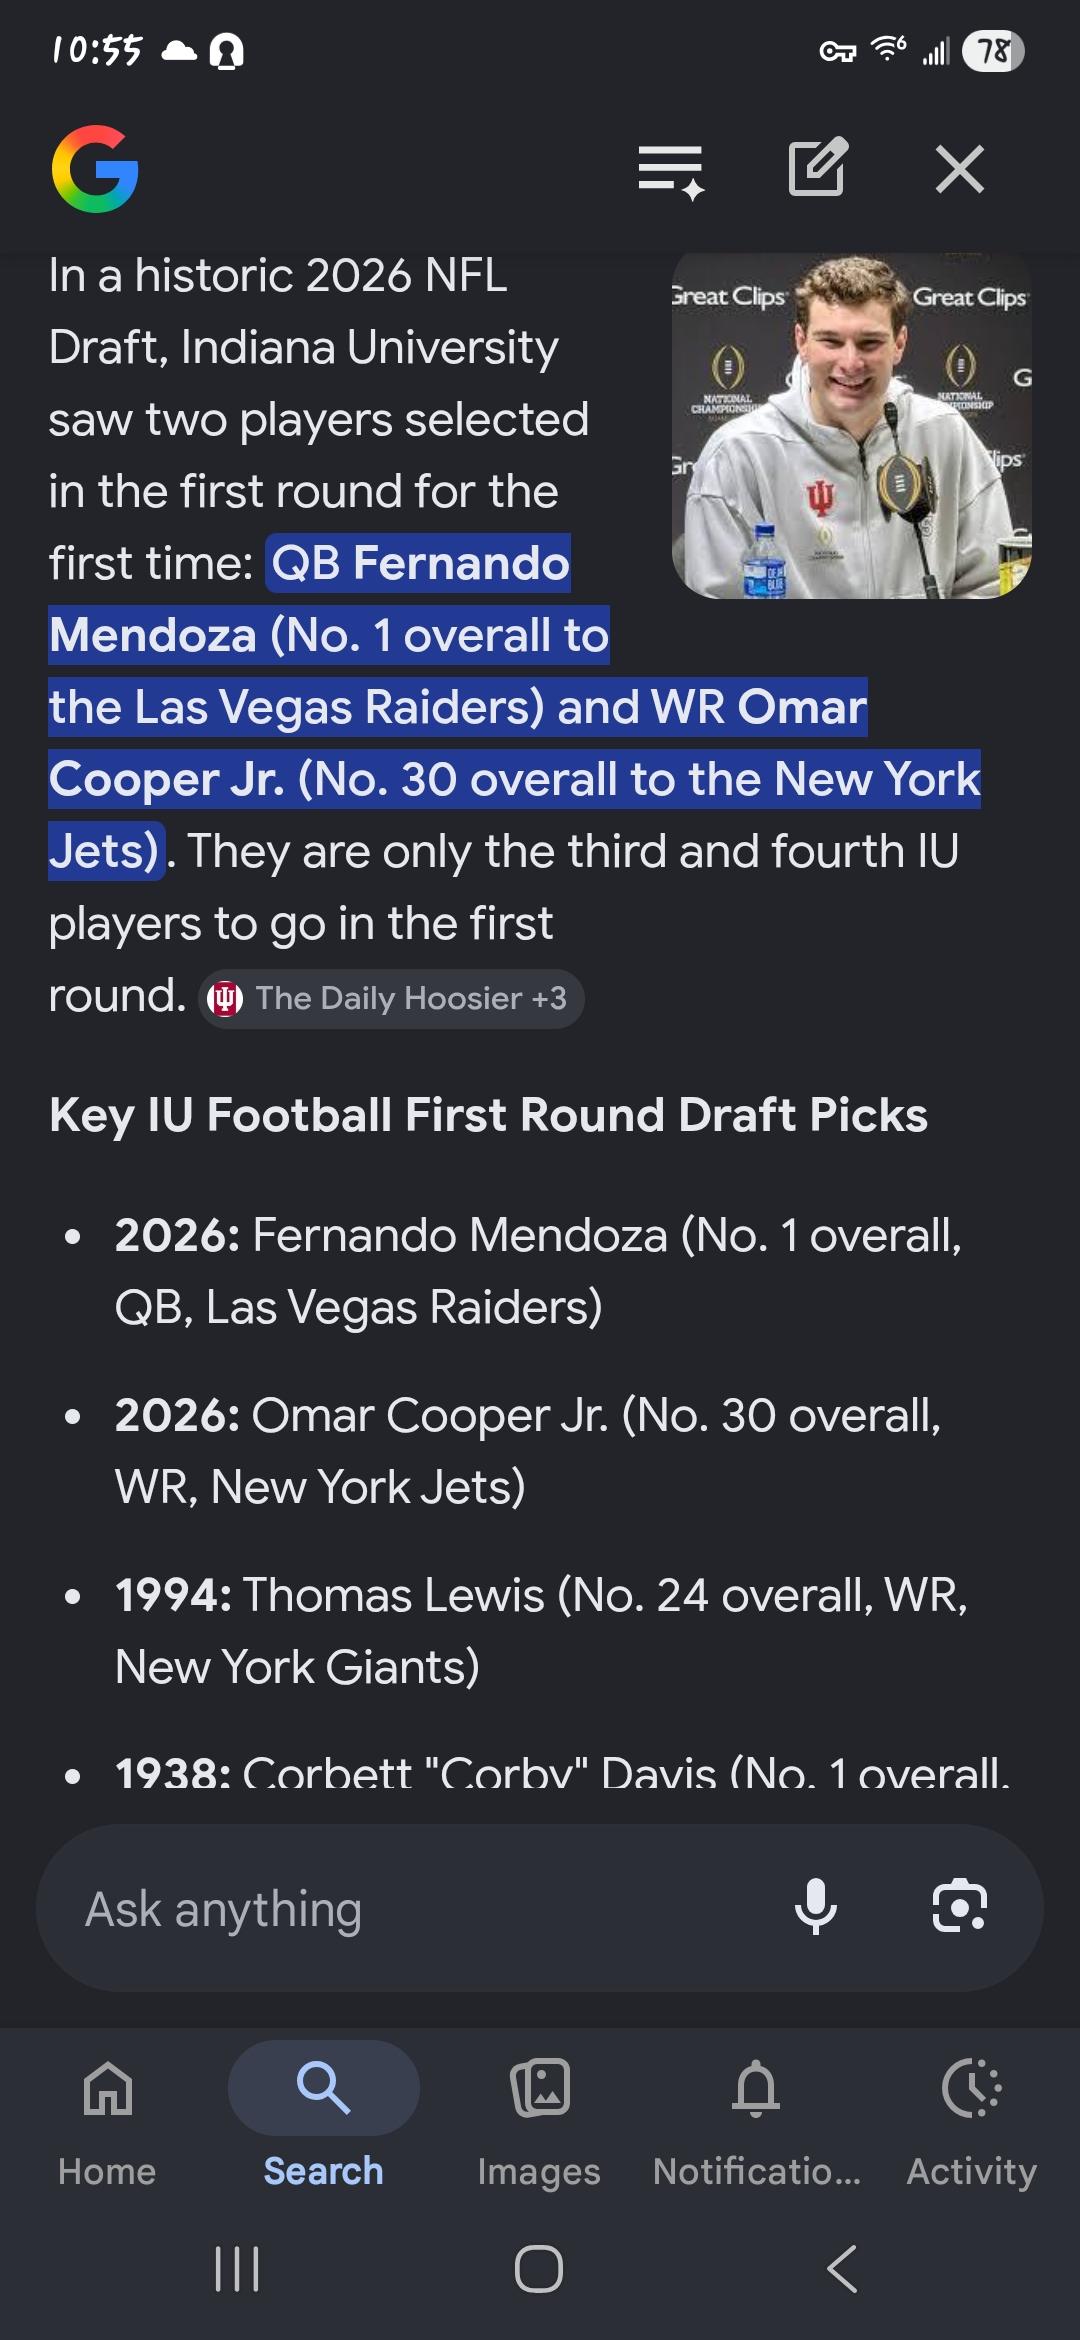Screen dimensions: 1080x2340
Task: Tap the Key IU Football First Round heading
Action: [488, 1115]
